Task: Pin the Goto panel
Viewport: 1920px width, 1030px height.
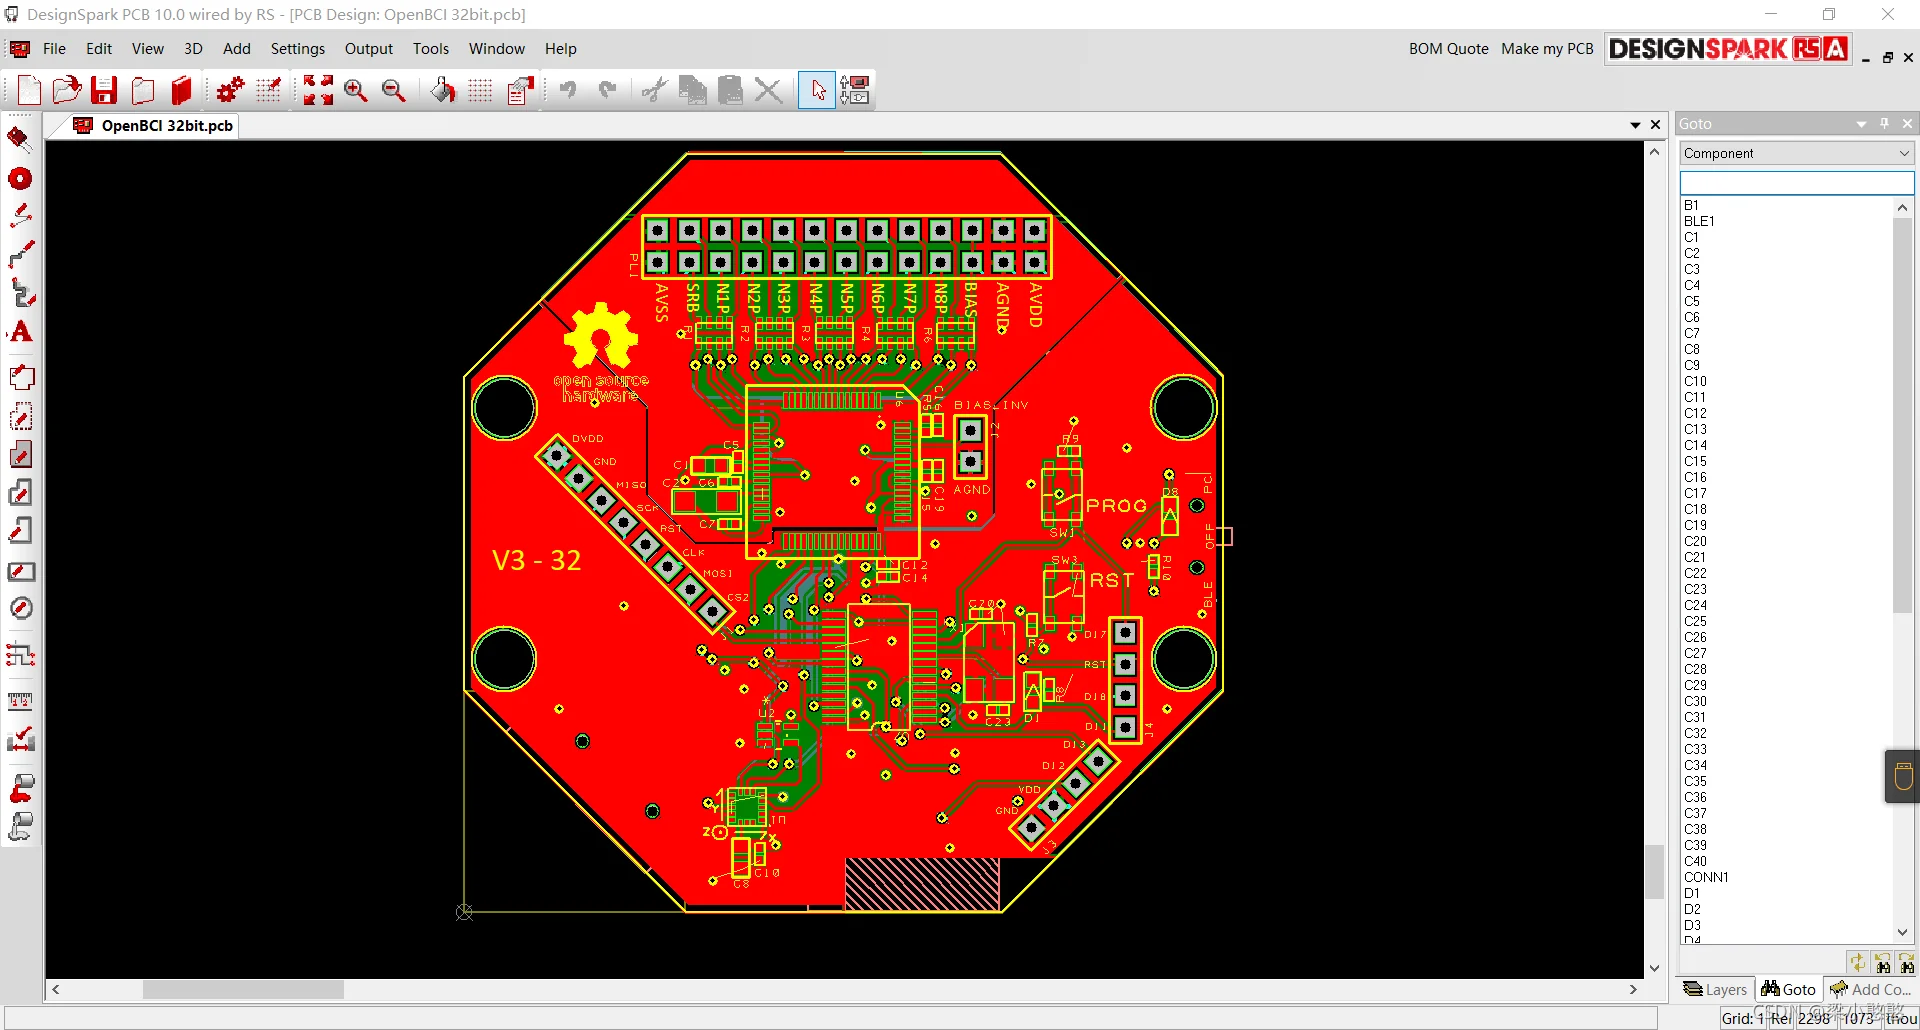Action: [1884, 123]
